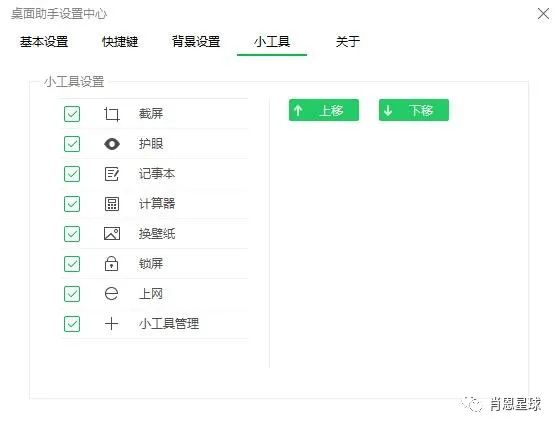The width and height of the screenshot is (558, 428).
Task: Uncheck the 截屏 checkbox
Action: [x=72, y=114]
